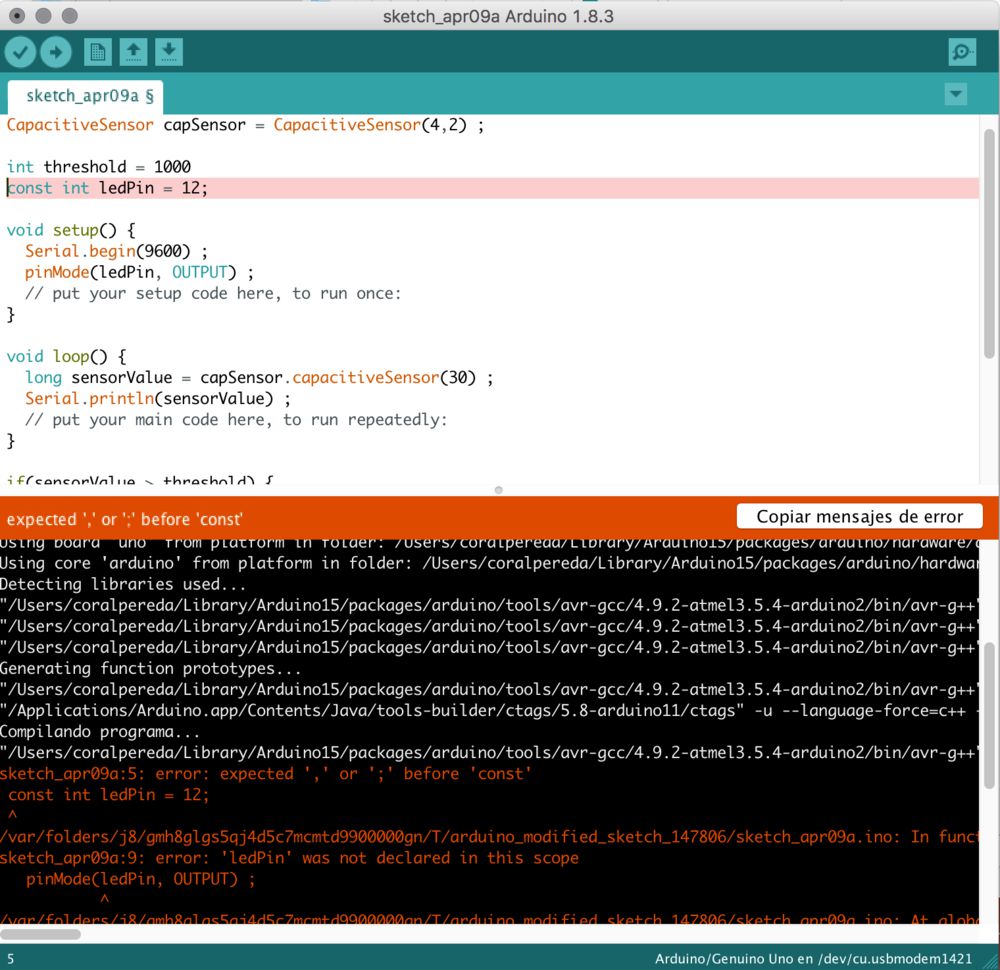Click console 'pinMode(ledPin, OUTPUT) ;' snippet
This screenshot has width=1000, height=970.
[x=140, y=879]
